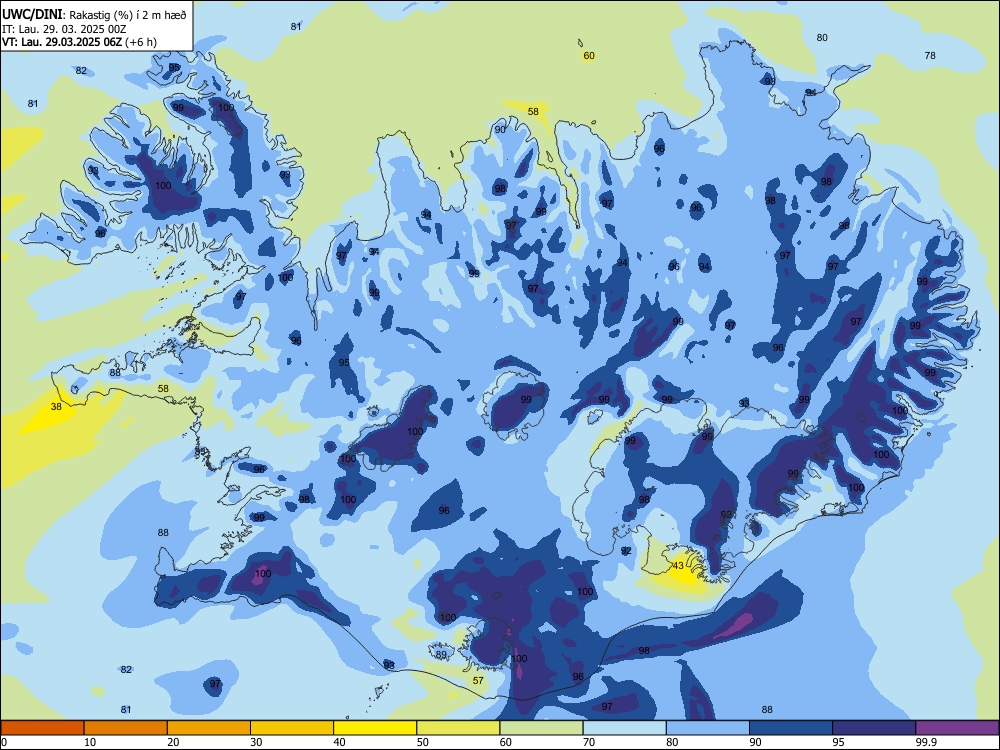Click the purple 99.9+ legend swatch
Screen dimensions: 1000x750
click(x=957, y=728)
